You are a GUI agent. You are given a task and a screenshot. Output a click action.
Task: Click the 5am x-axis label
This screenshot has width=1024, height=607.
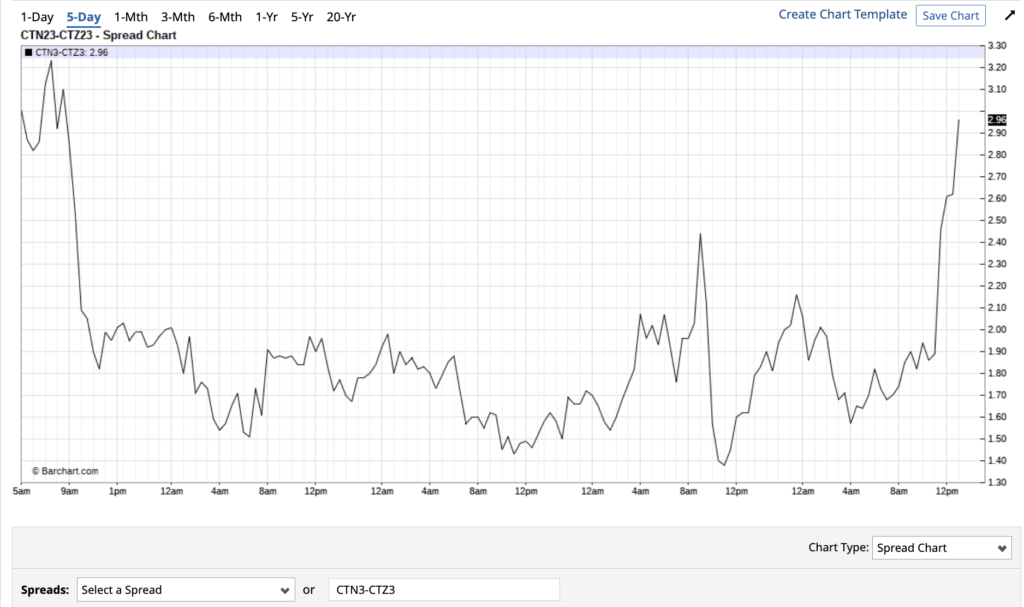point(22,491)
